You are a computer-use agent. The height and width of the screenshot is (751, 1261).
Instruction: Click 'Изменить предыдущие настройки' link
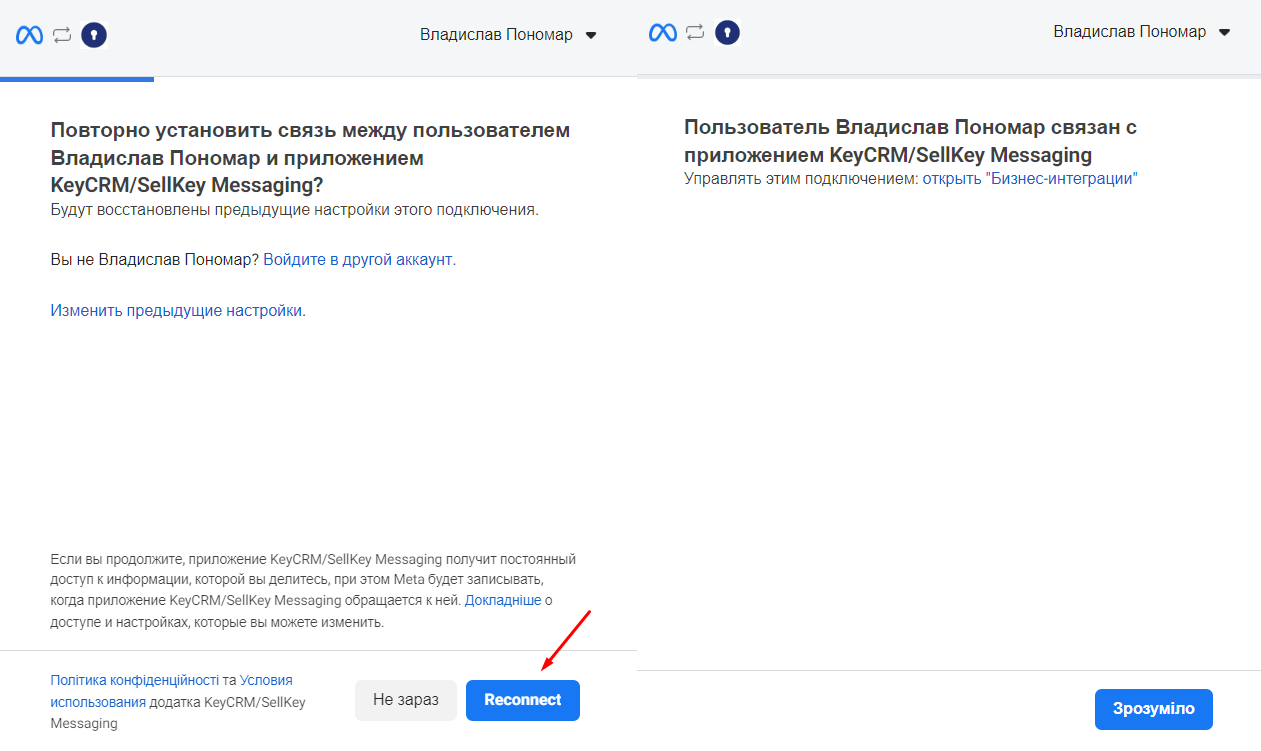[178, 310]
